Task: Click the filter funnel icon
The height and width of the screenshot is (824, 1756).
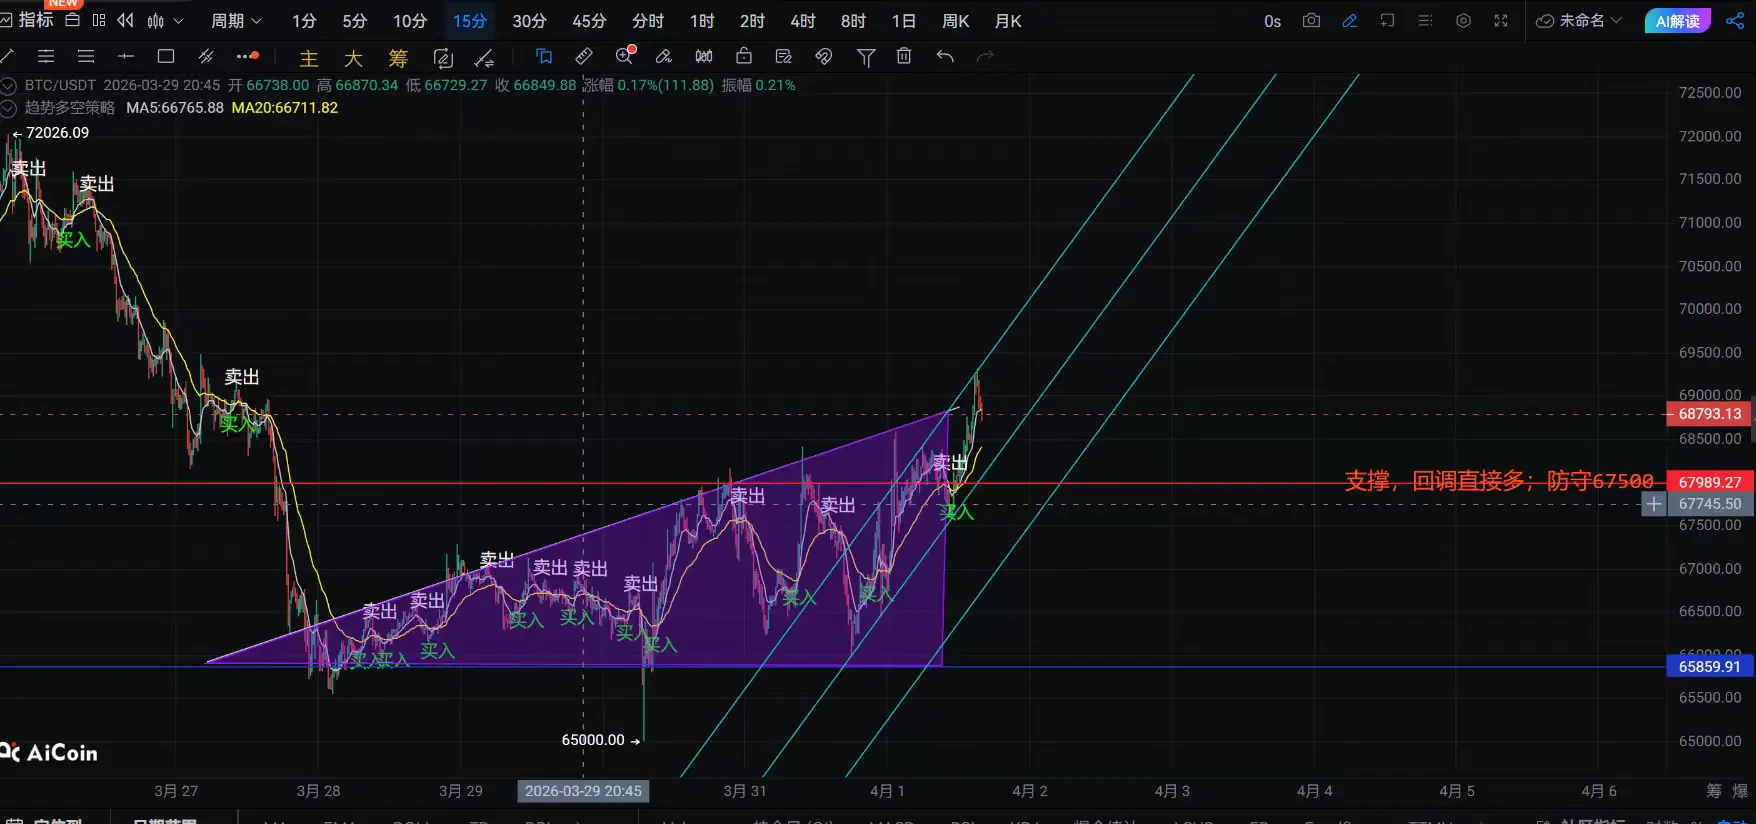Action: coord(866,58)
